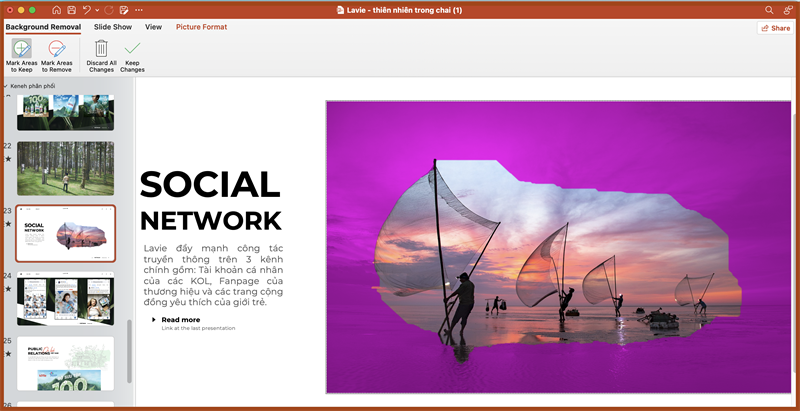The image size is (800, 411).
Task: Select slide 24 thumbnail in the panel
Action: [x=65, y=298]
